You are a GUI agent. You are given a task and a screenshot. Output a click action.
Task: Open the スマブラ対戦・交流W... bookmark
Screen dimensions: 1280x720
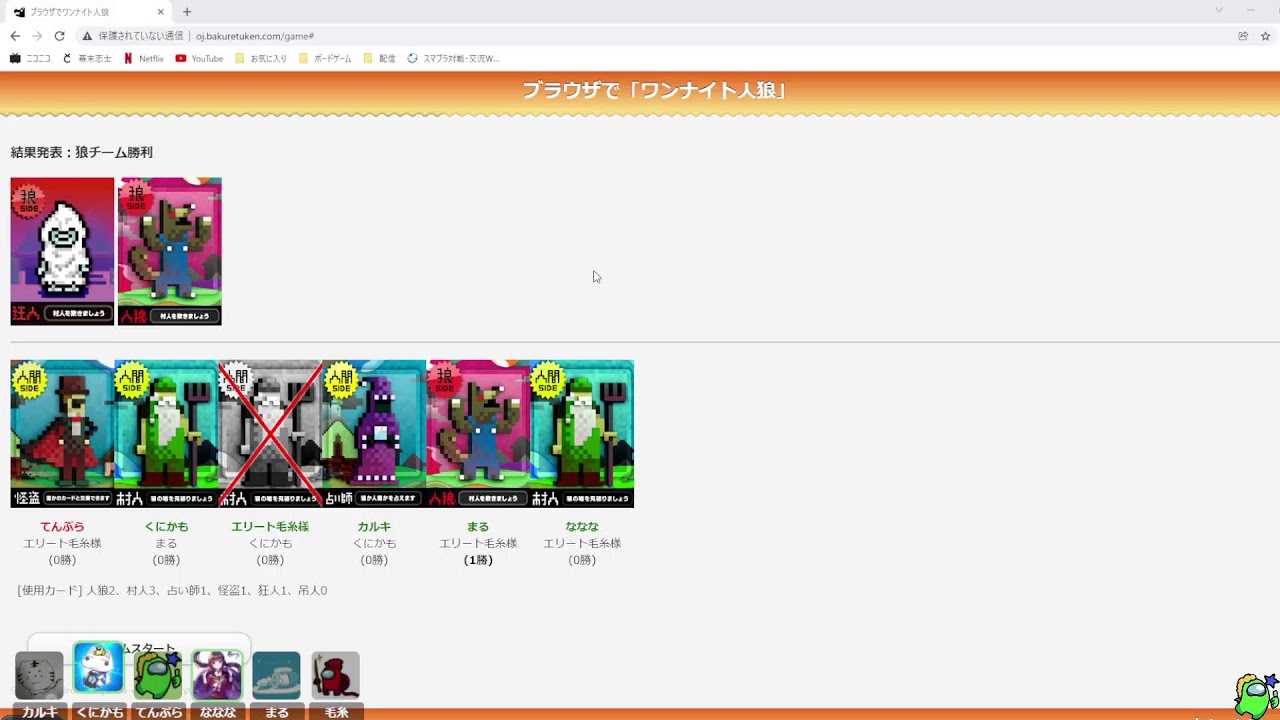tap(453, 59)
